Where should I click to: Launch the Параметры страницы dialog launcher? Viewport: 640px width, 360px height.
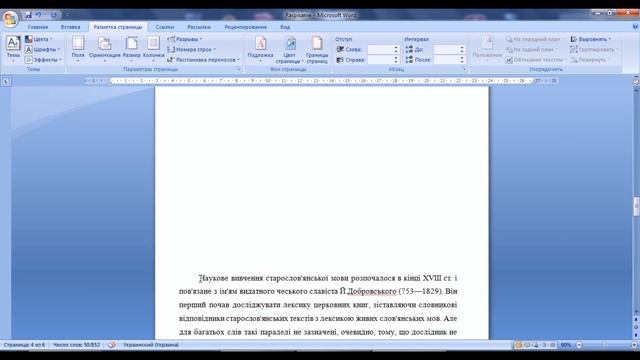[239, 69]
